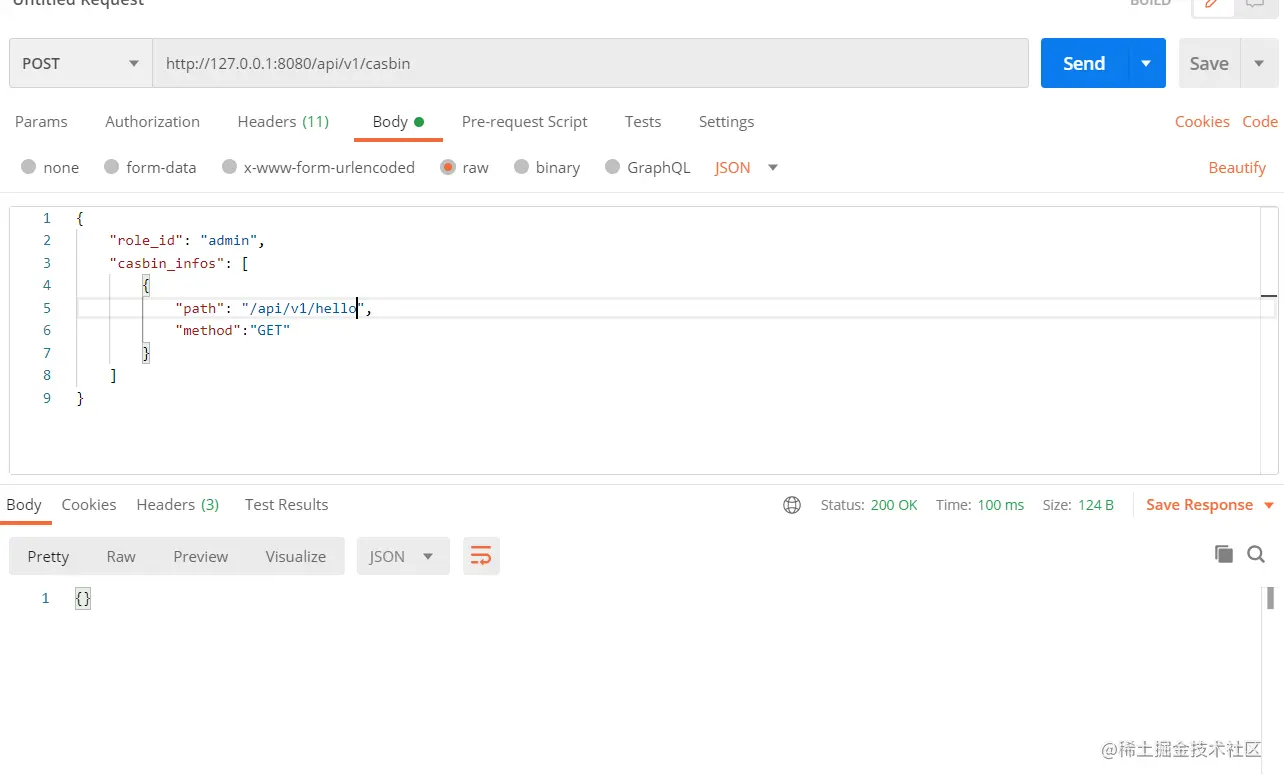Screen dimensions: 1284x782
Task: Click the edit pencil icon
Action: 1213,5
